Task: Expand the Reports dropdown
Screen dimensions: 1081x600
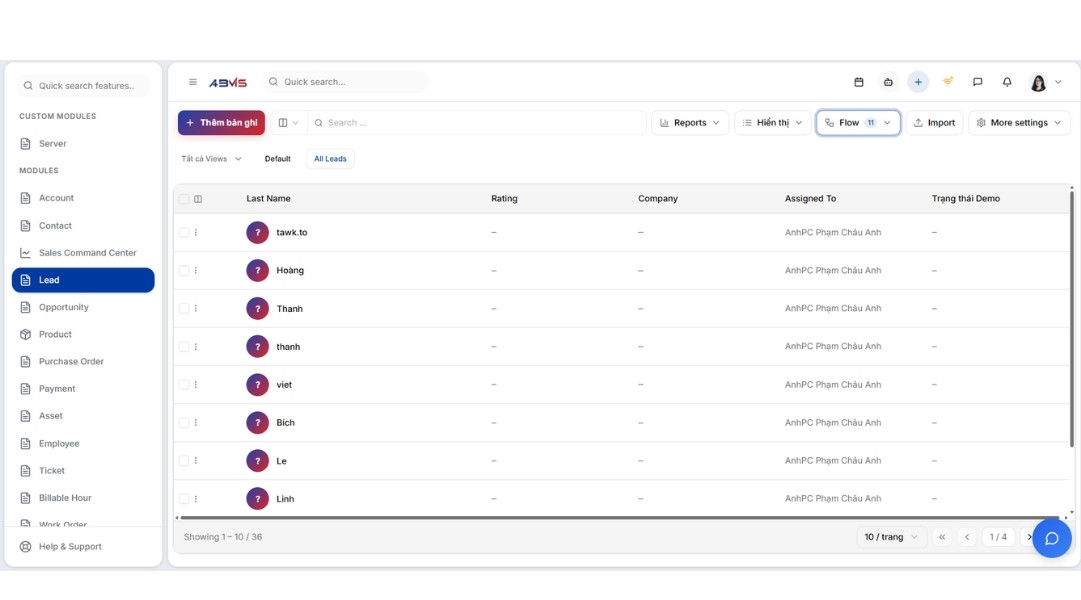Action: pos(690,121)
